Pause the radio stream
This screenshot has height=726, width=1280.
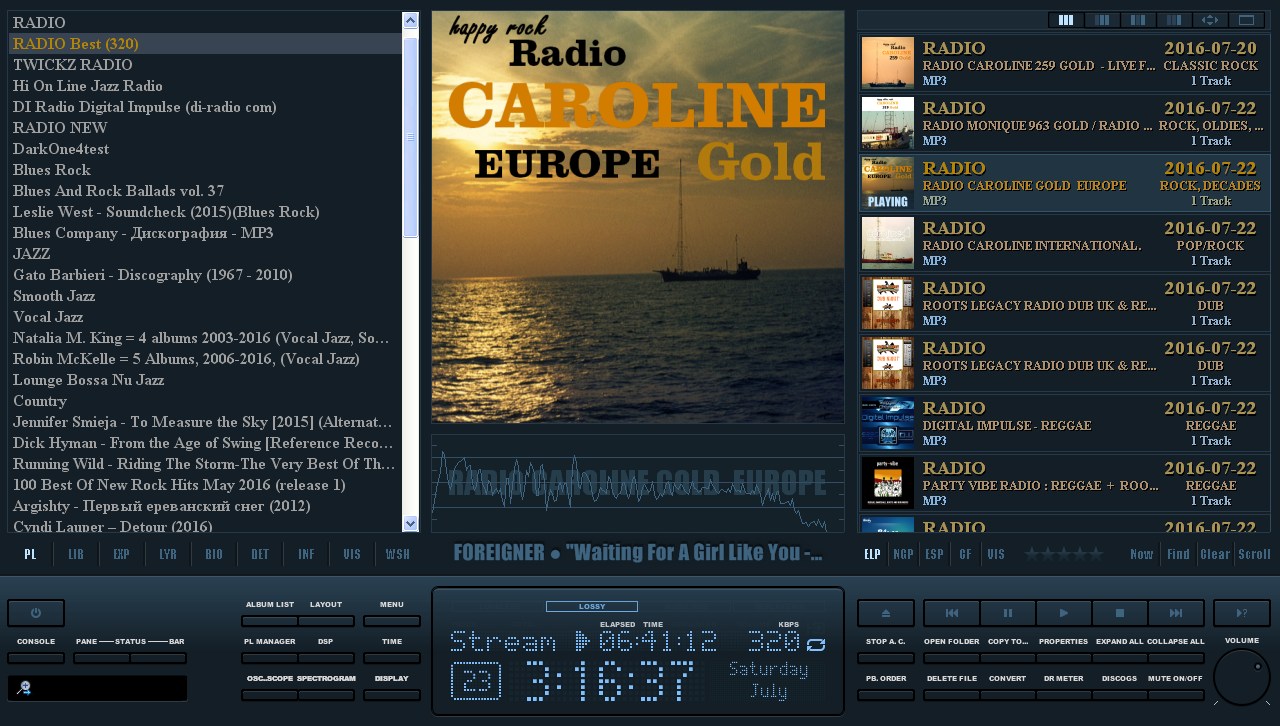click(x=1007, y=613)
